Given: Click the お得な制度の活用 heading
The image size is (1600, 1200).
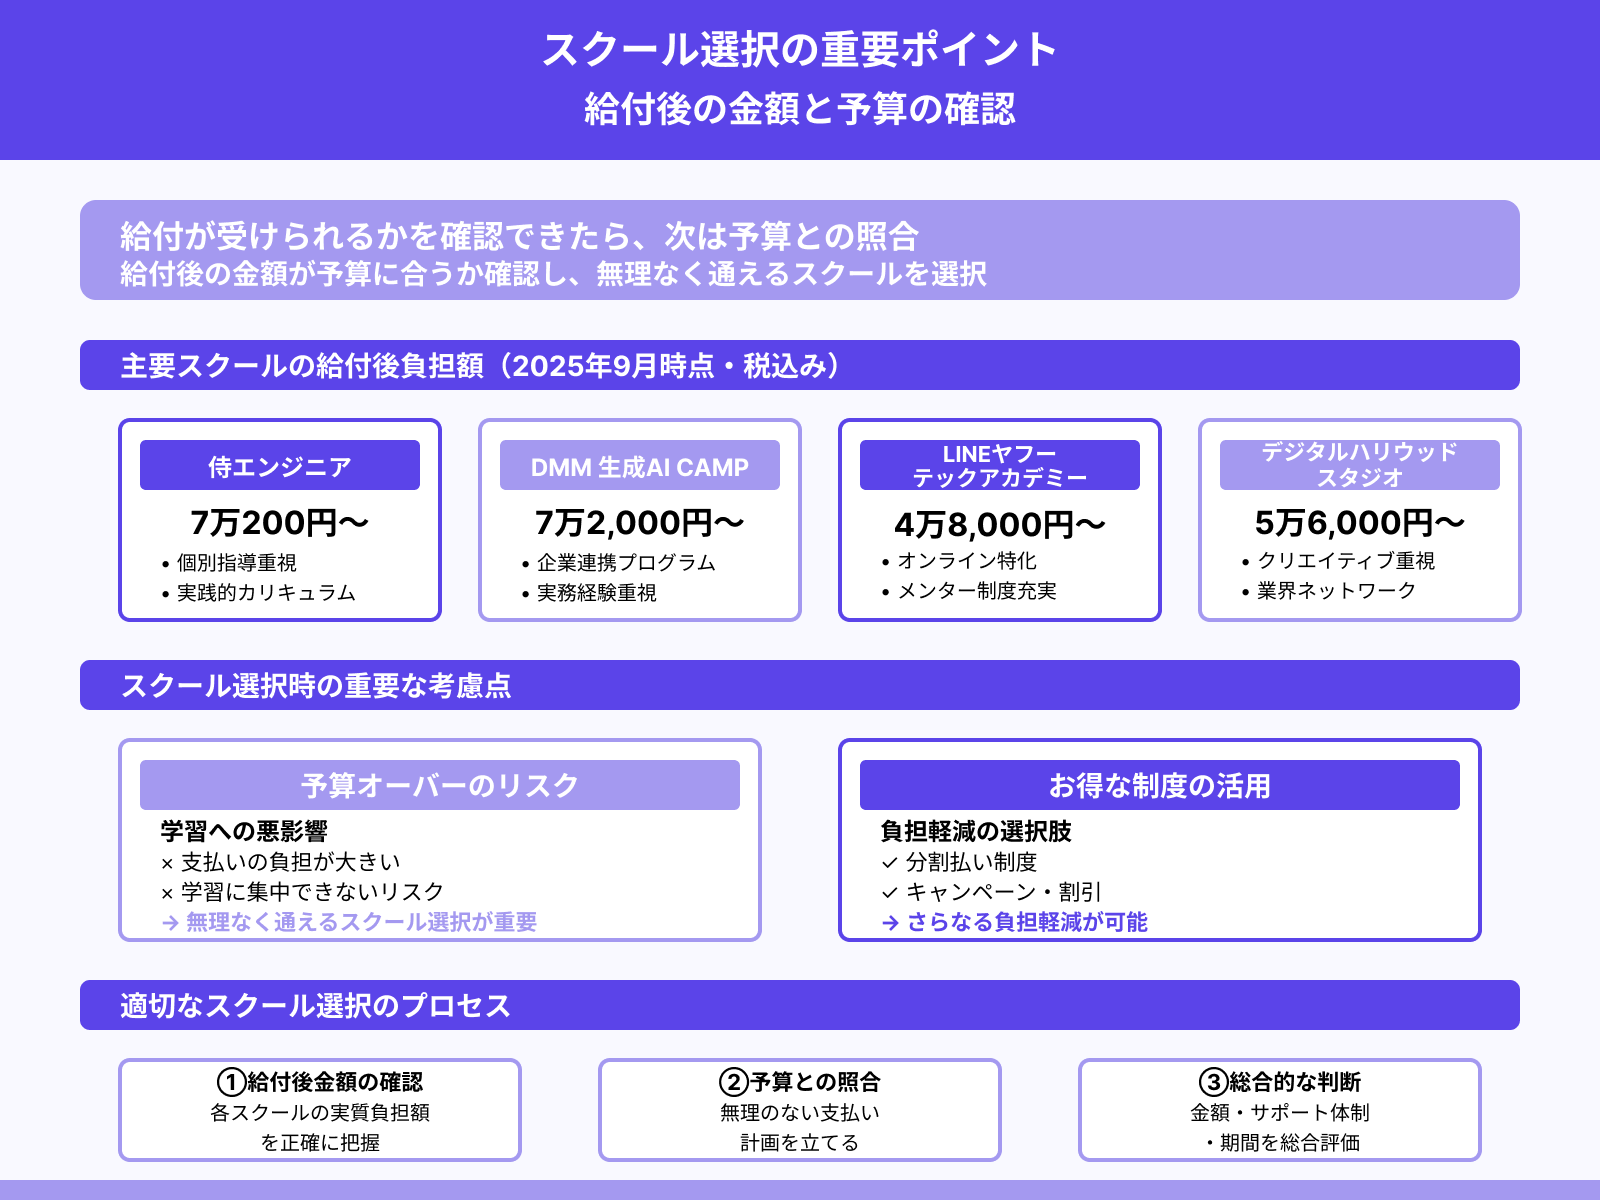Looking at the screenshot, I should click(1160, 786).
